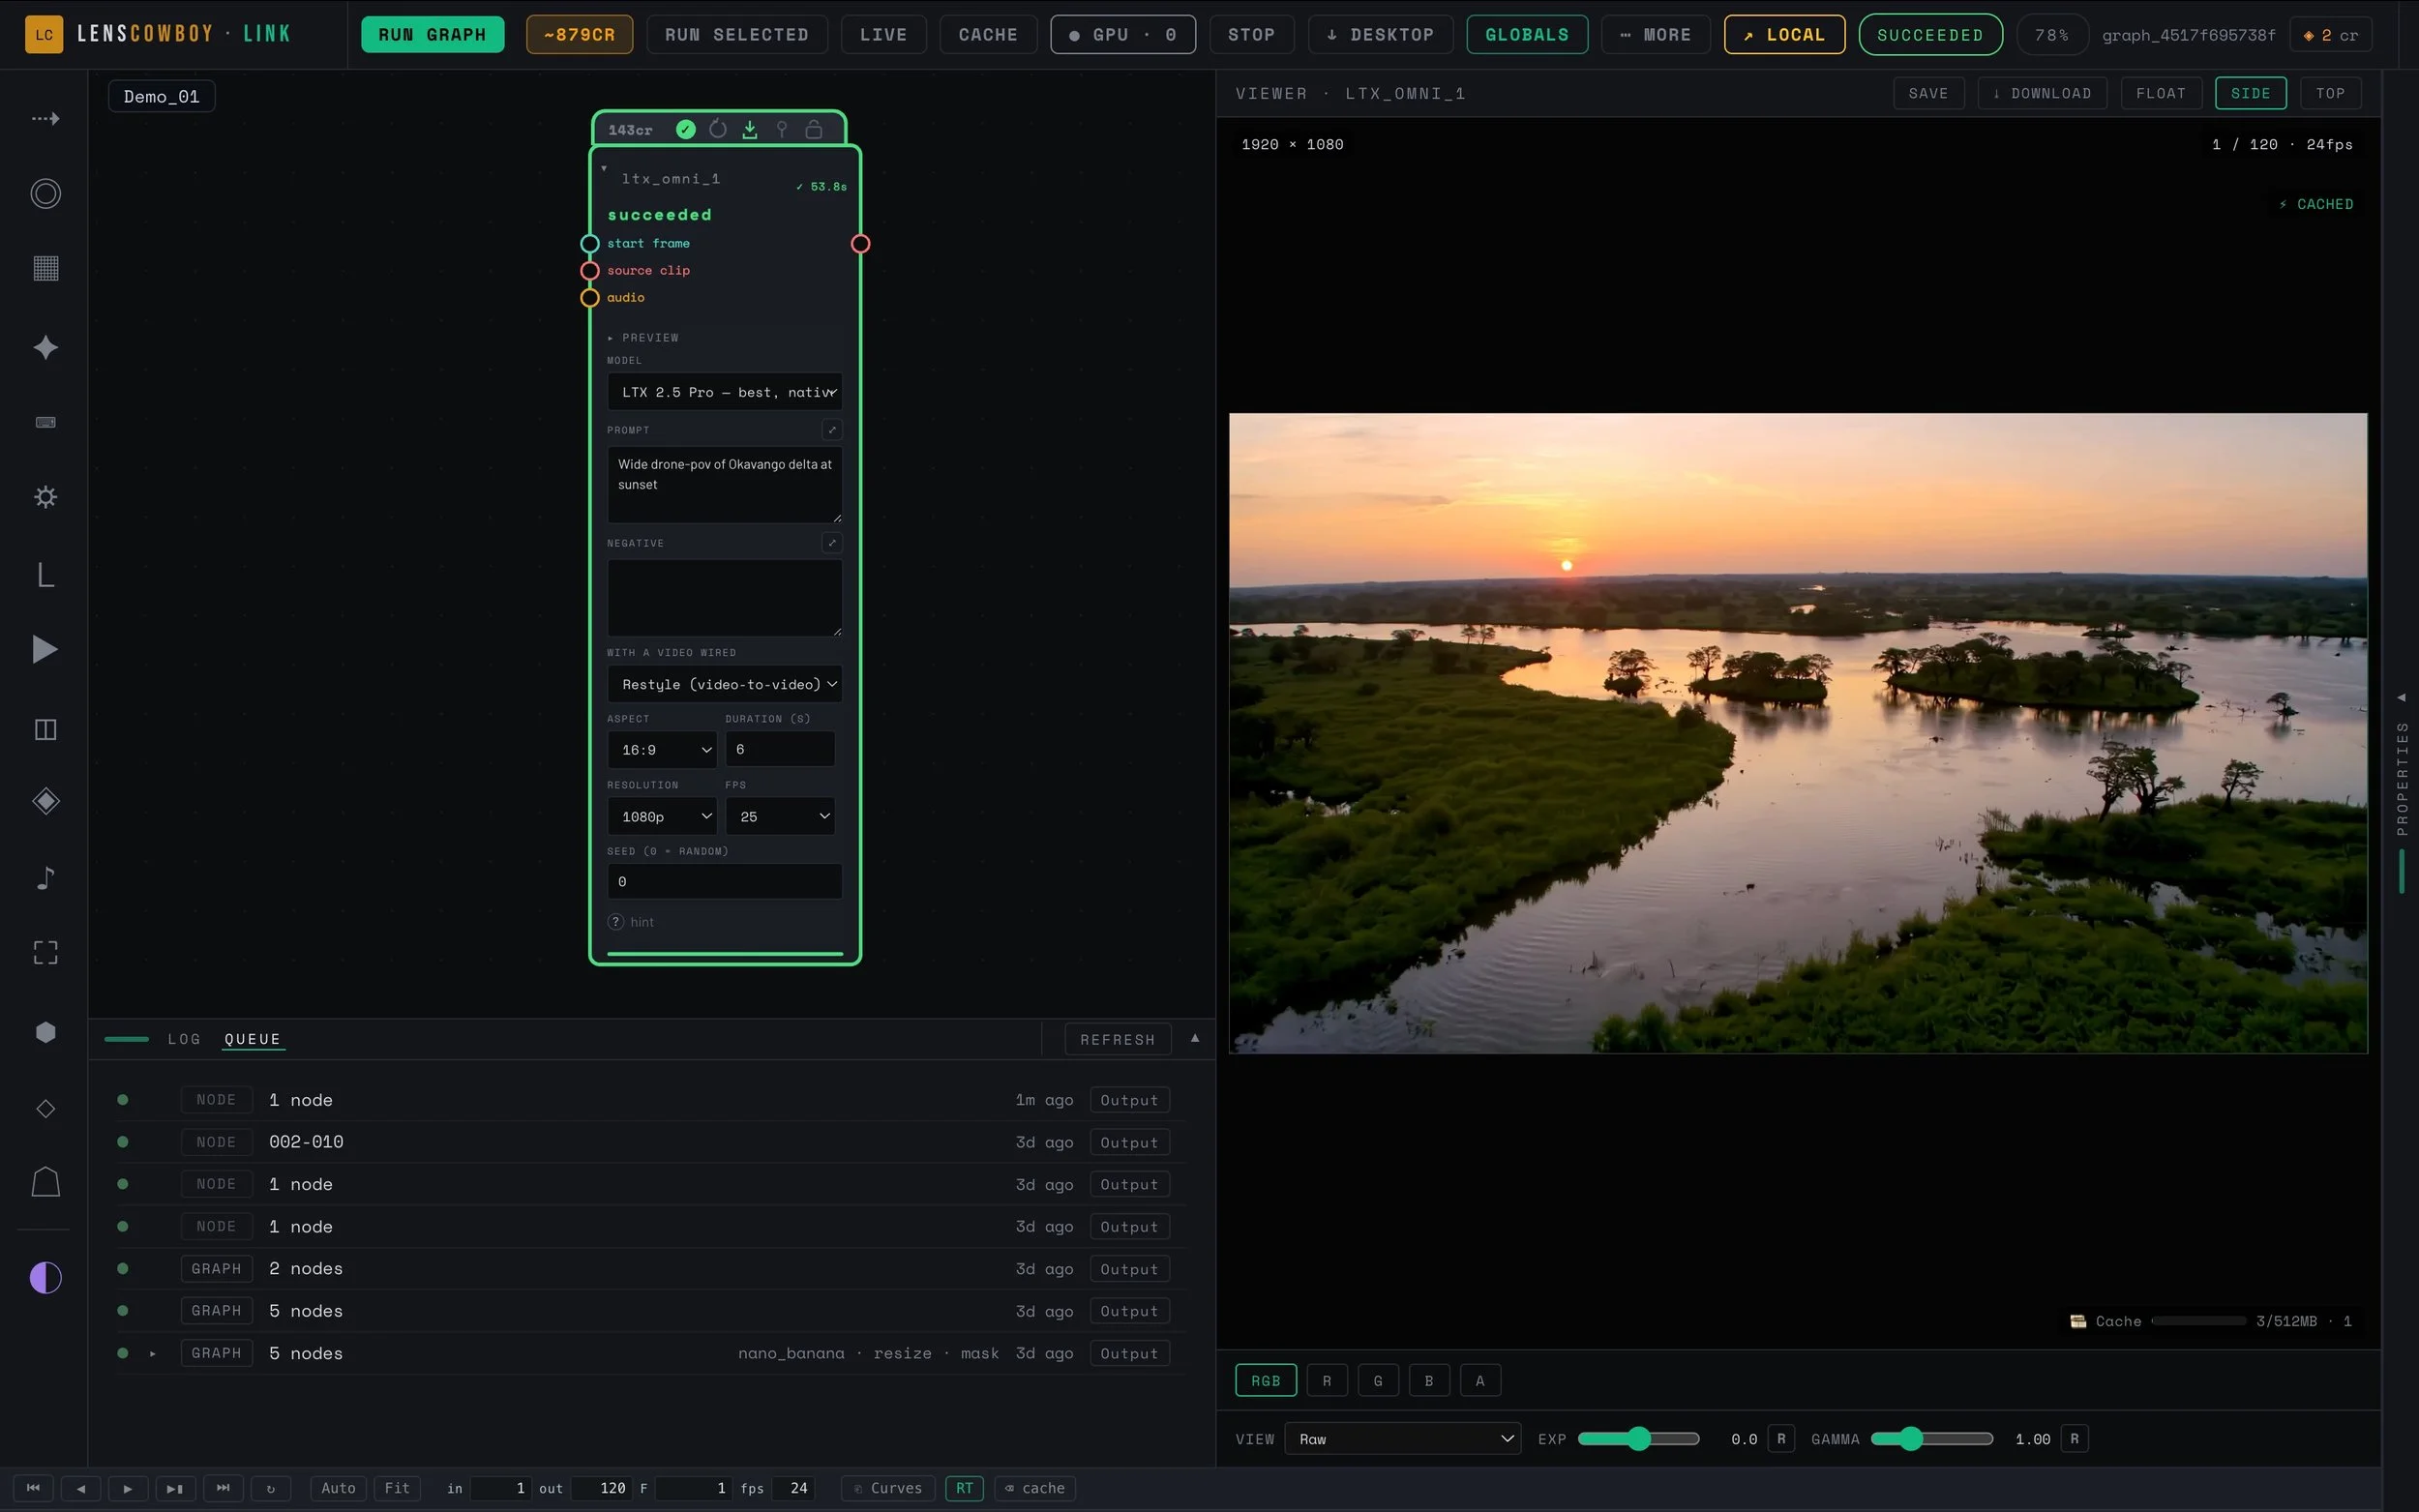Click the REFRESH queue button
Image resolution: width=2419 pixels, height=1512 pixels.
click(x=1118, y=1040)
